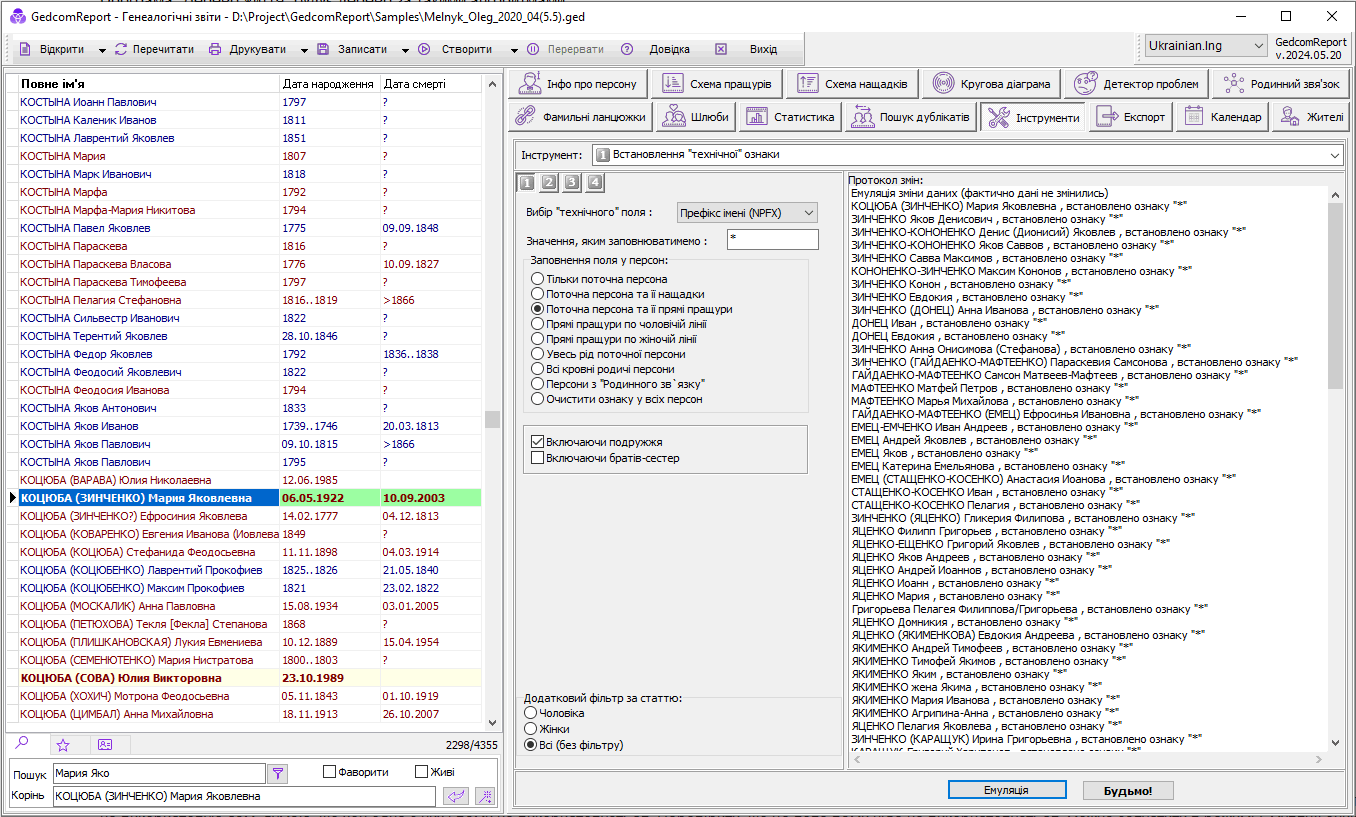Open the Кругова діаграма view
1356x817 pixels.
click(x=991, y=84)
